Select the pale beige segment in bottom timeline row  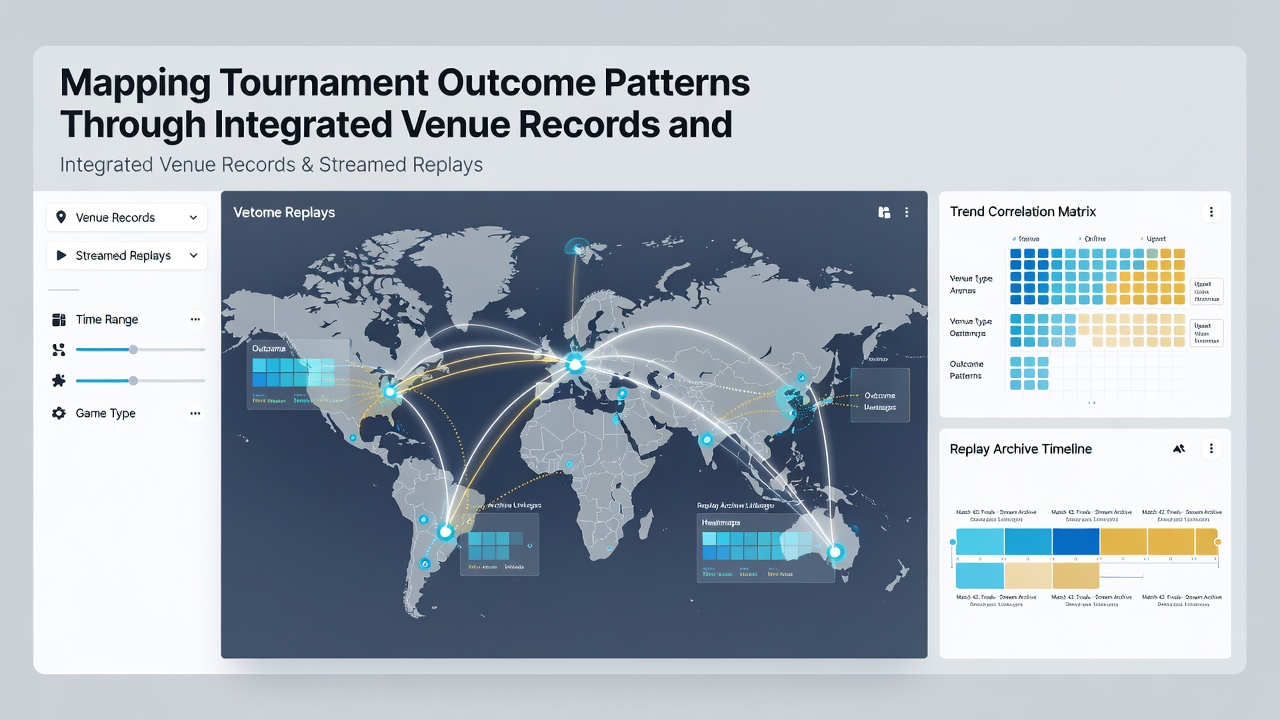click(1028, 575)
